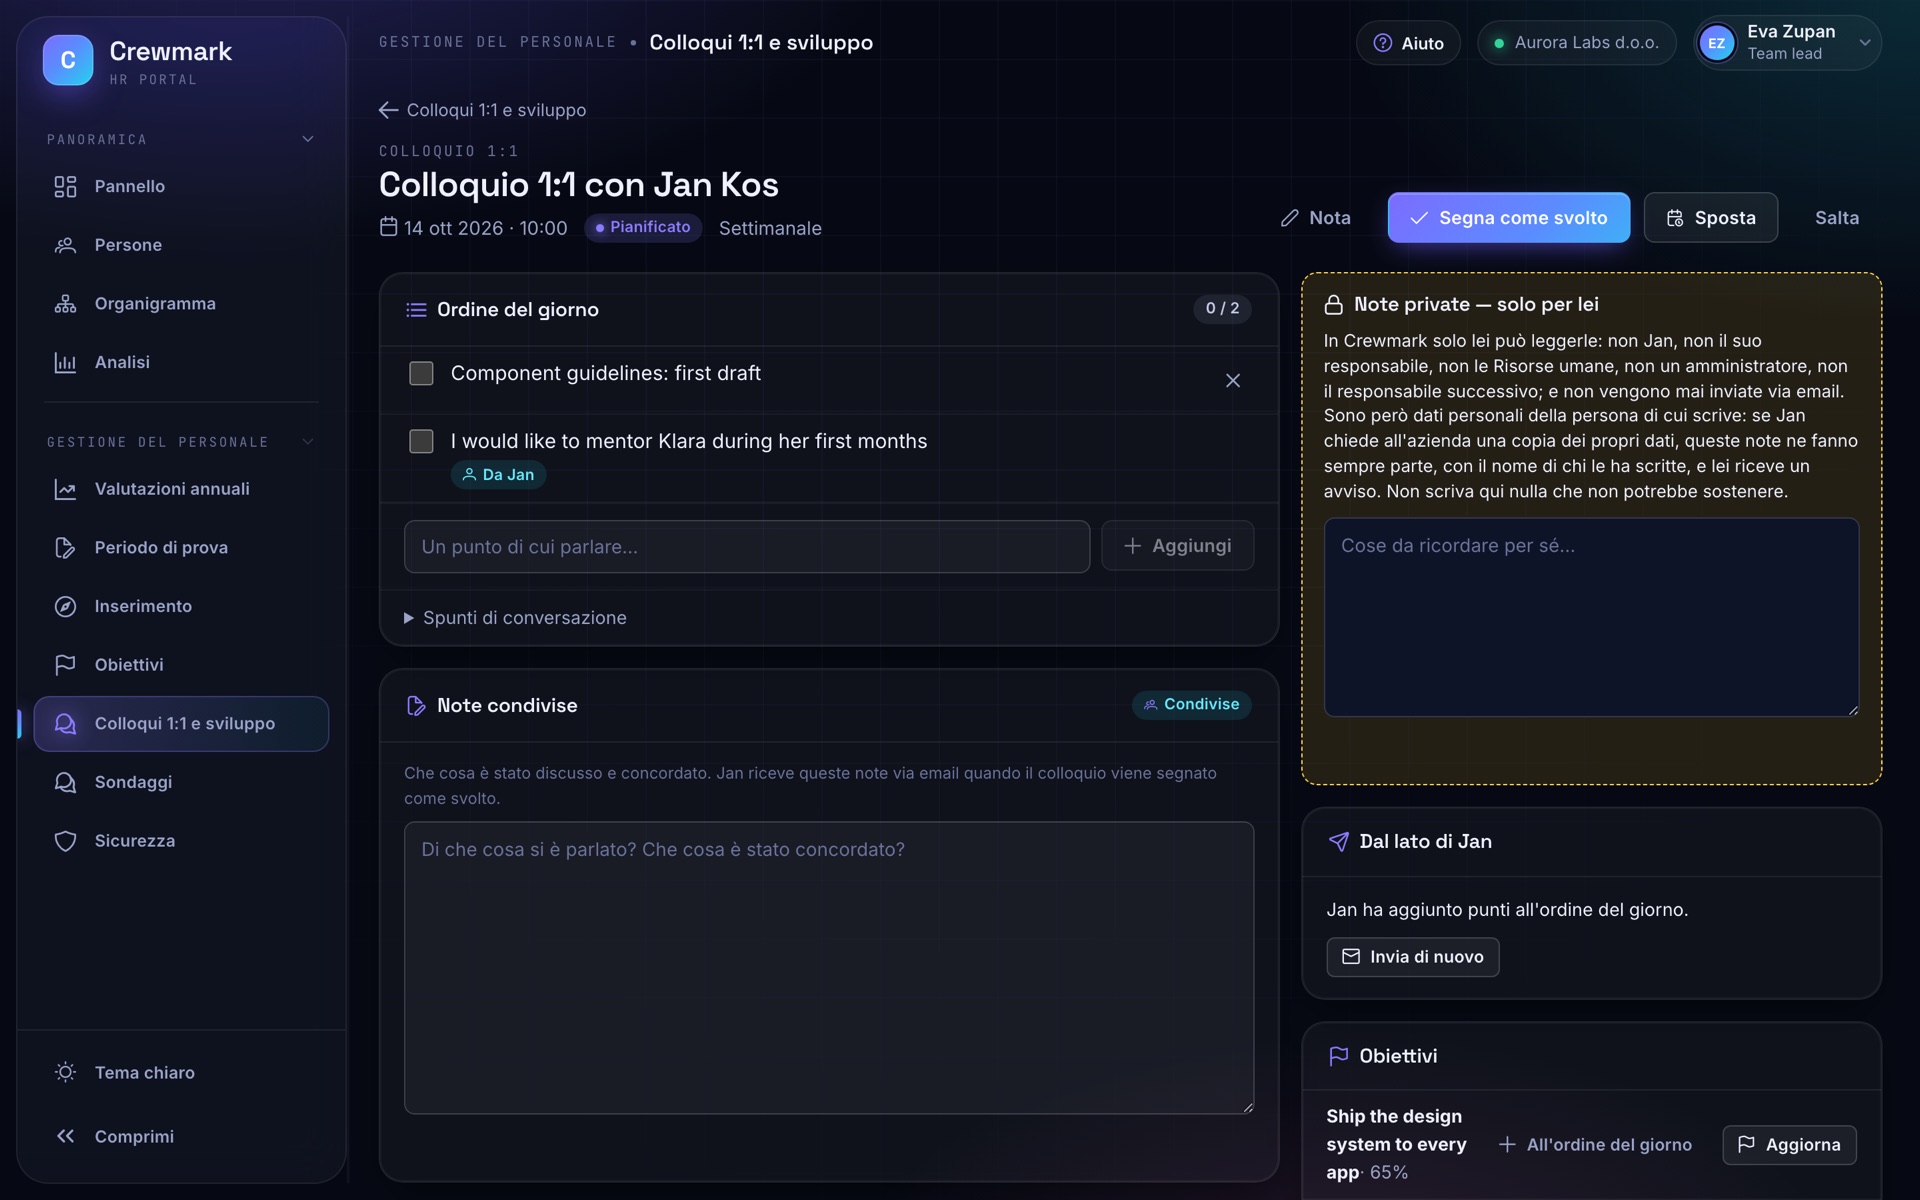The width and height of the screenshot is (1920, 1200).
Task: Click Aggiorna for the design system goal
Action: [x=1789, y=1145]
